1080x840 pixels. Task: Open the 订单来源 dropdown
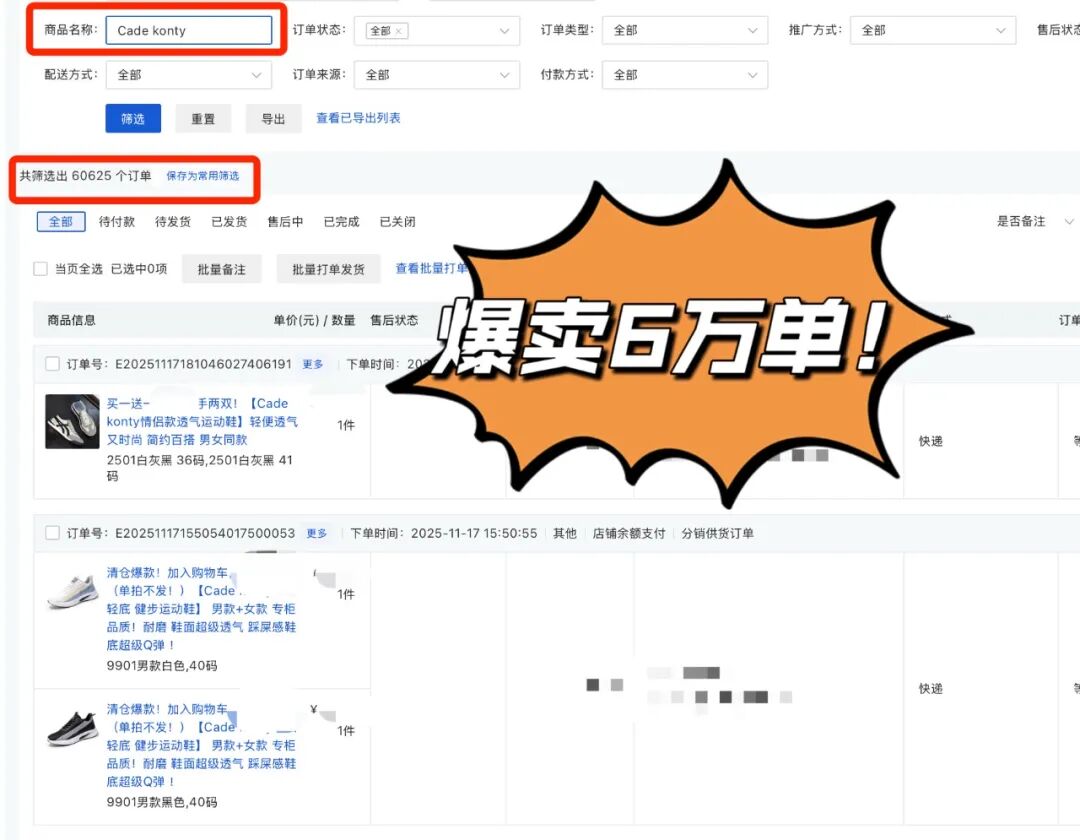point(437,75)
